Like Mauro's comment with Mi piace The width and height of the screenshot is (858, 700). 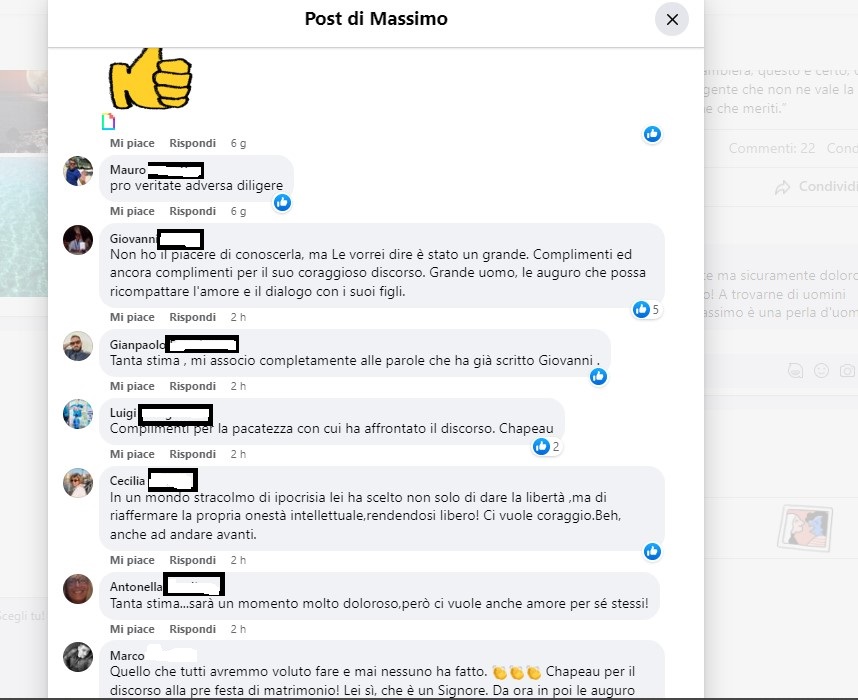pos(132,211)
